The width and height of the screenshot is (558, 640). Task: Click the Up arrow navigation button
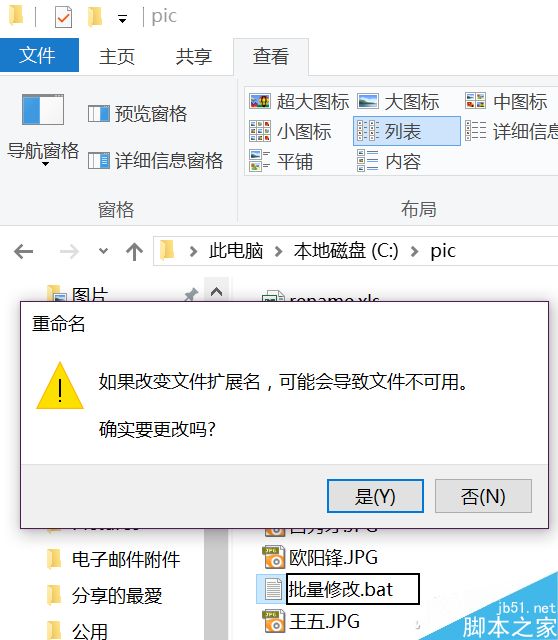tap(134, 251)
